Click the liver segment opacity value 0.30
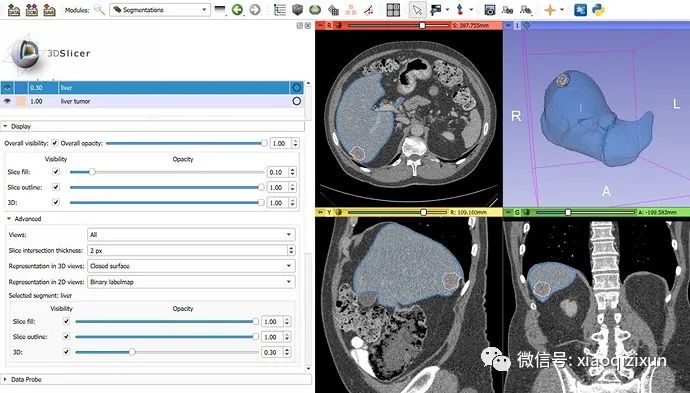The width and height of the screenshot is (690, 393). point(36,88)
